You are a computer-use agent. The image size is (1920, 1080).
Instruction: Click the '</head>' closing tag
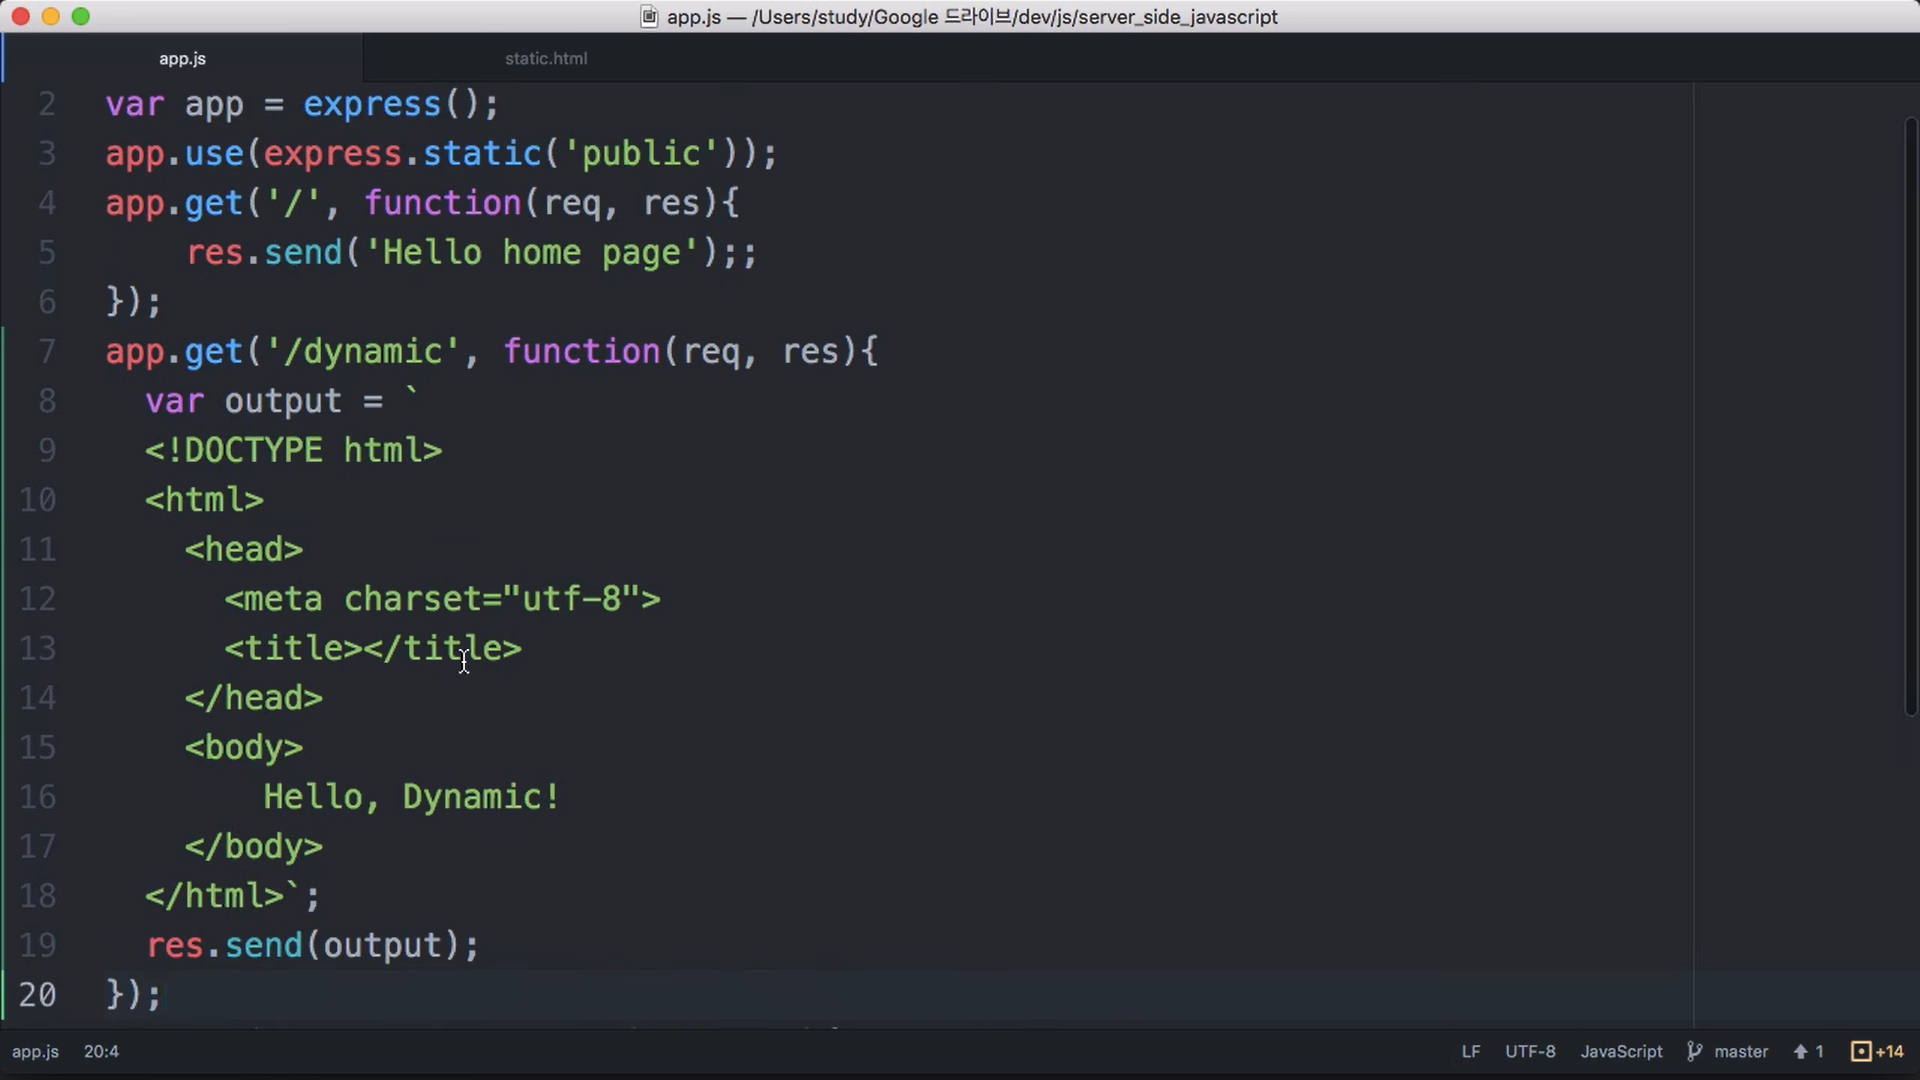tap(253, 698)
